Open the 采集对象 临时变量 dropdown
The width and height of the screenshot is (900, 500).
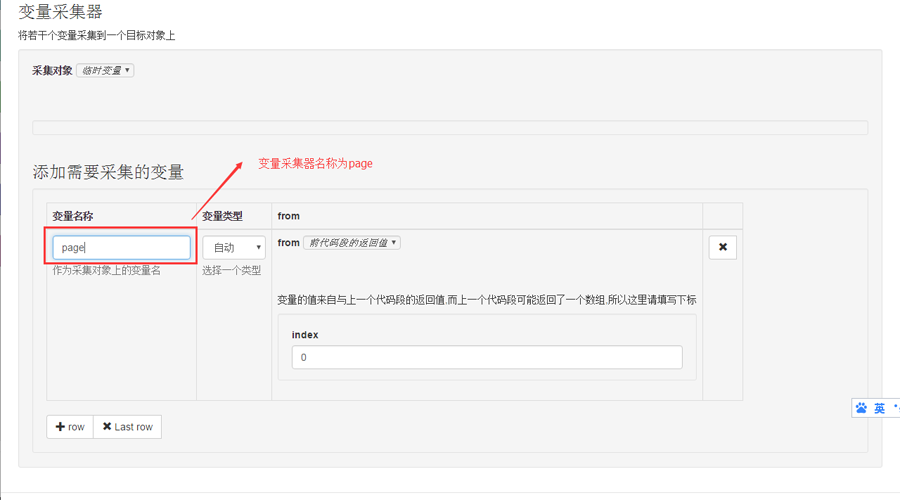[105, 71]
